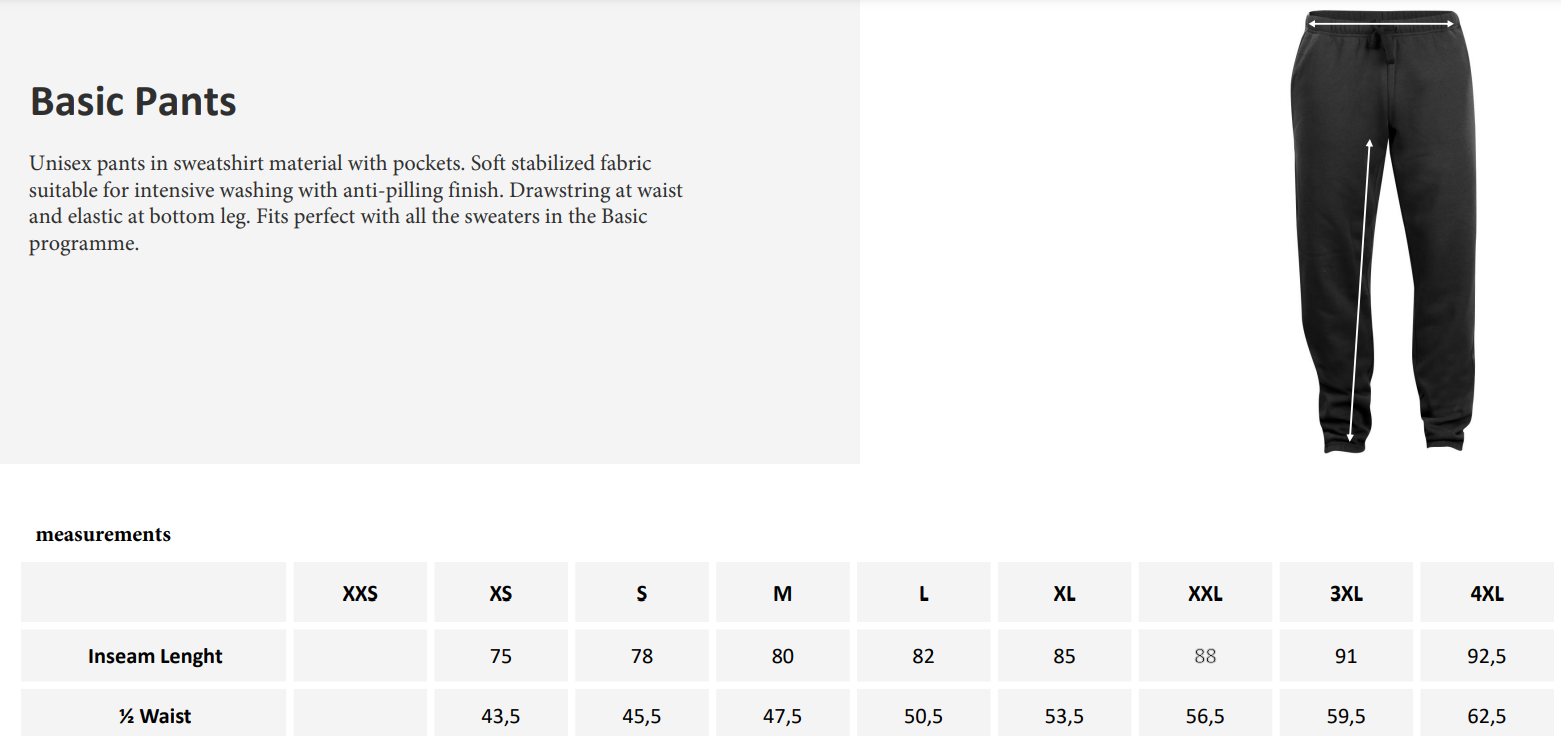
Task: Click inseam value 88 for XXL
Action: (1205, 656)
